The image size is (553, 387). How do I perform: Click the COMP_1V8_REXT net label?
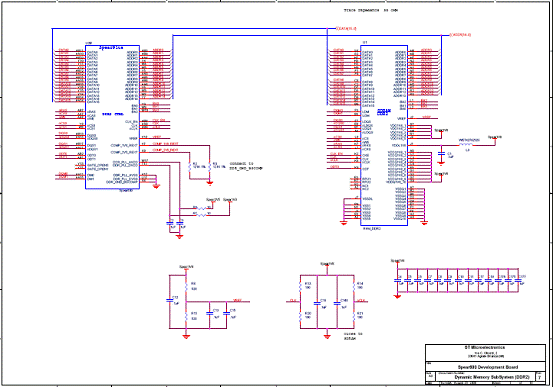[x=165, y=144]
